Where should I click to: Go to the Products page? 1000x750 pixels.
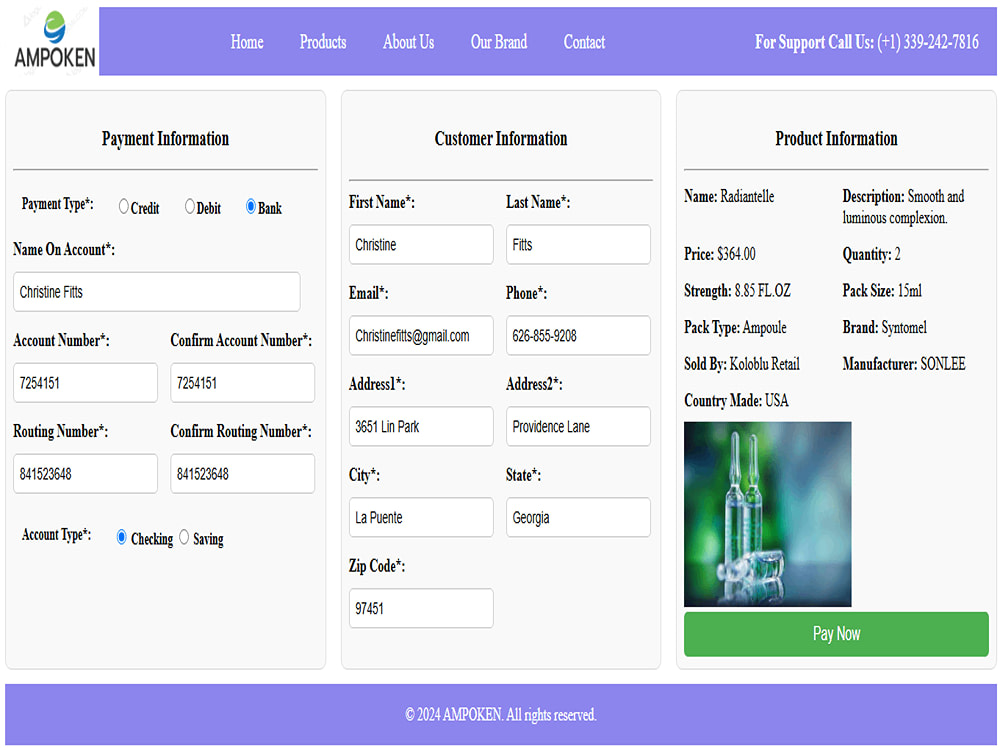coord(323,42)
